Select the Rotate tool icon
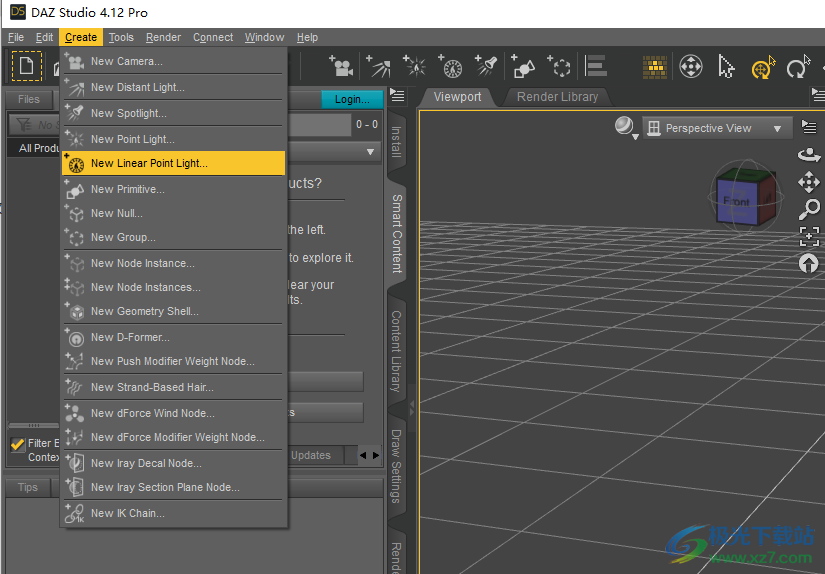This screenshot has height=574, width=825. tap(797, 67)
